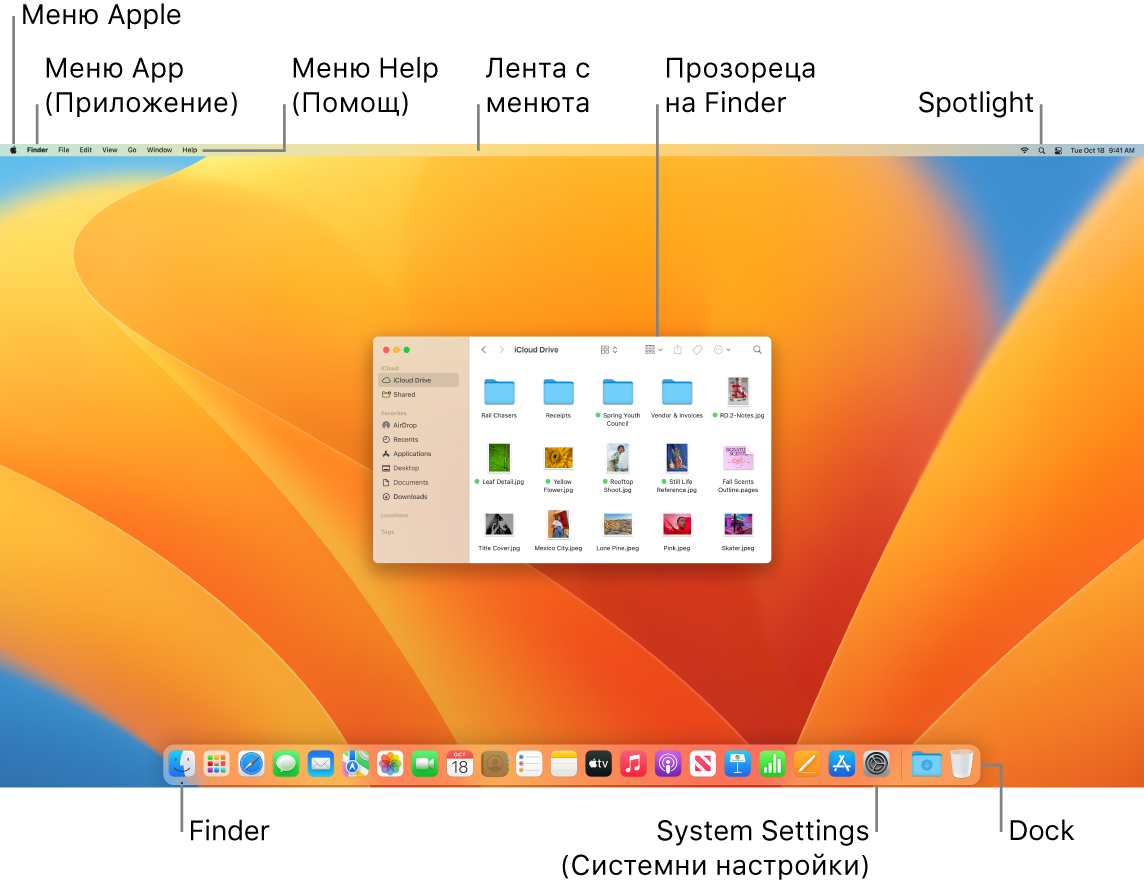The height and width of the screenshot is (888, 1144).
Task: Open Numbers in the Dock
Action: pos(772,764)
